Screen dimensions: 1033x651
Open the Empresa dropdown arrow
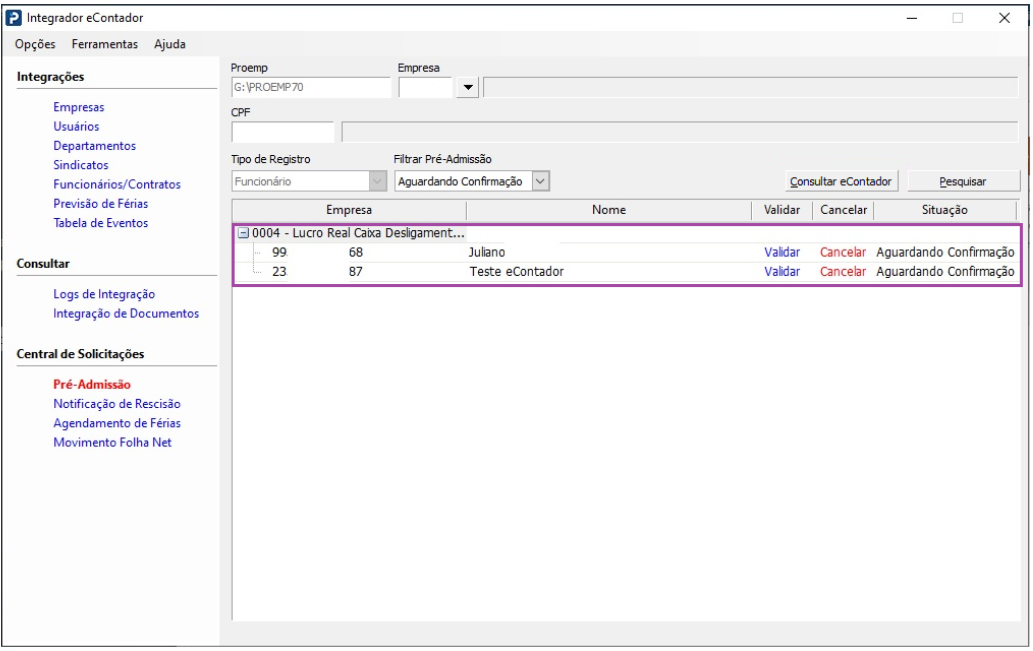pos(468,87)
